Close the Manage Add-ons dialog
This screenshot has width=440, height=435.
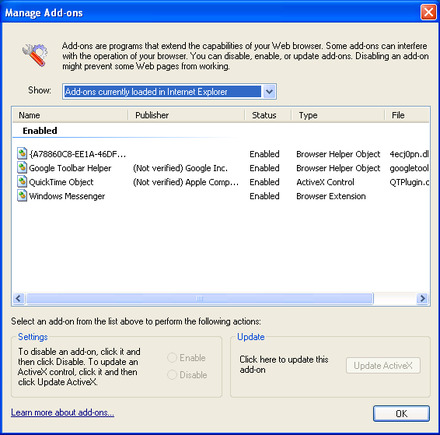pyautogui.click(x=428, y=12)
